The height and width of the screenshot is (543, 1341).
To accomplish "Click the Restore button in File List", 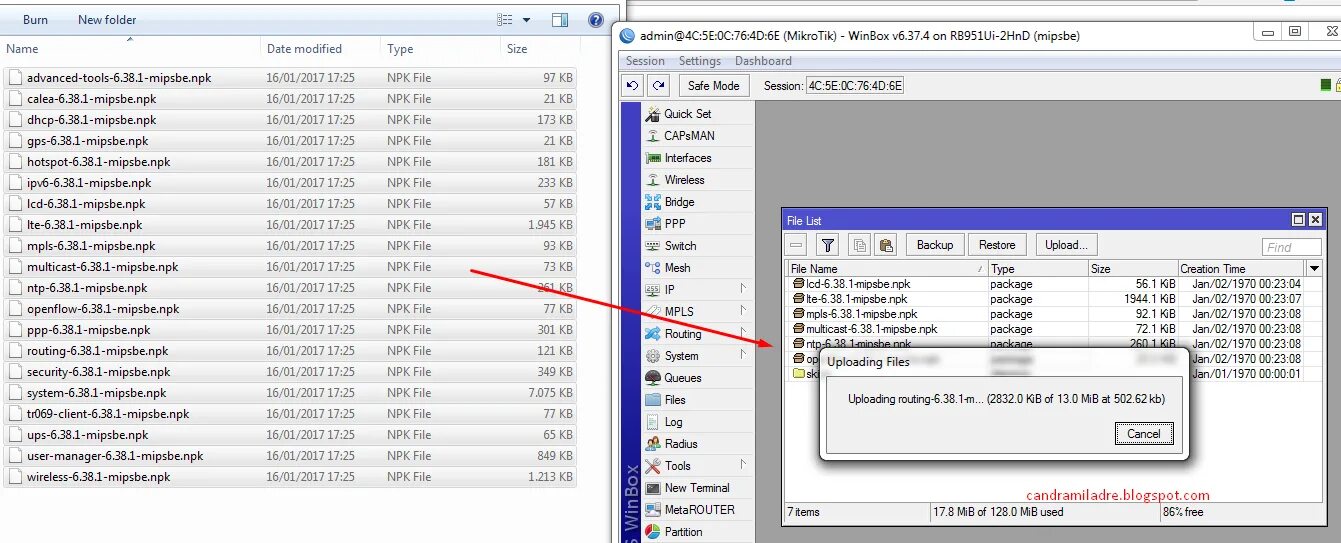I will tap(997, 245).
